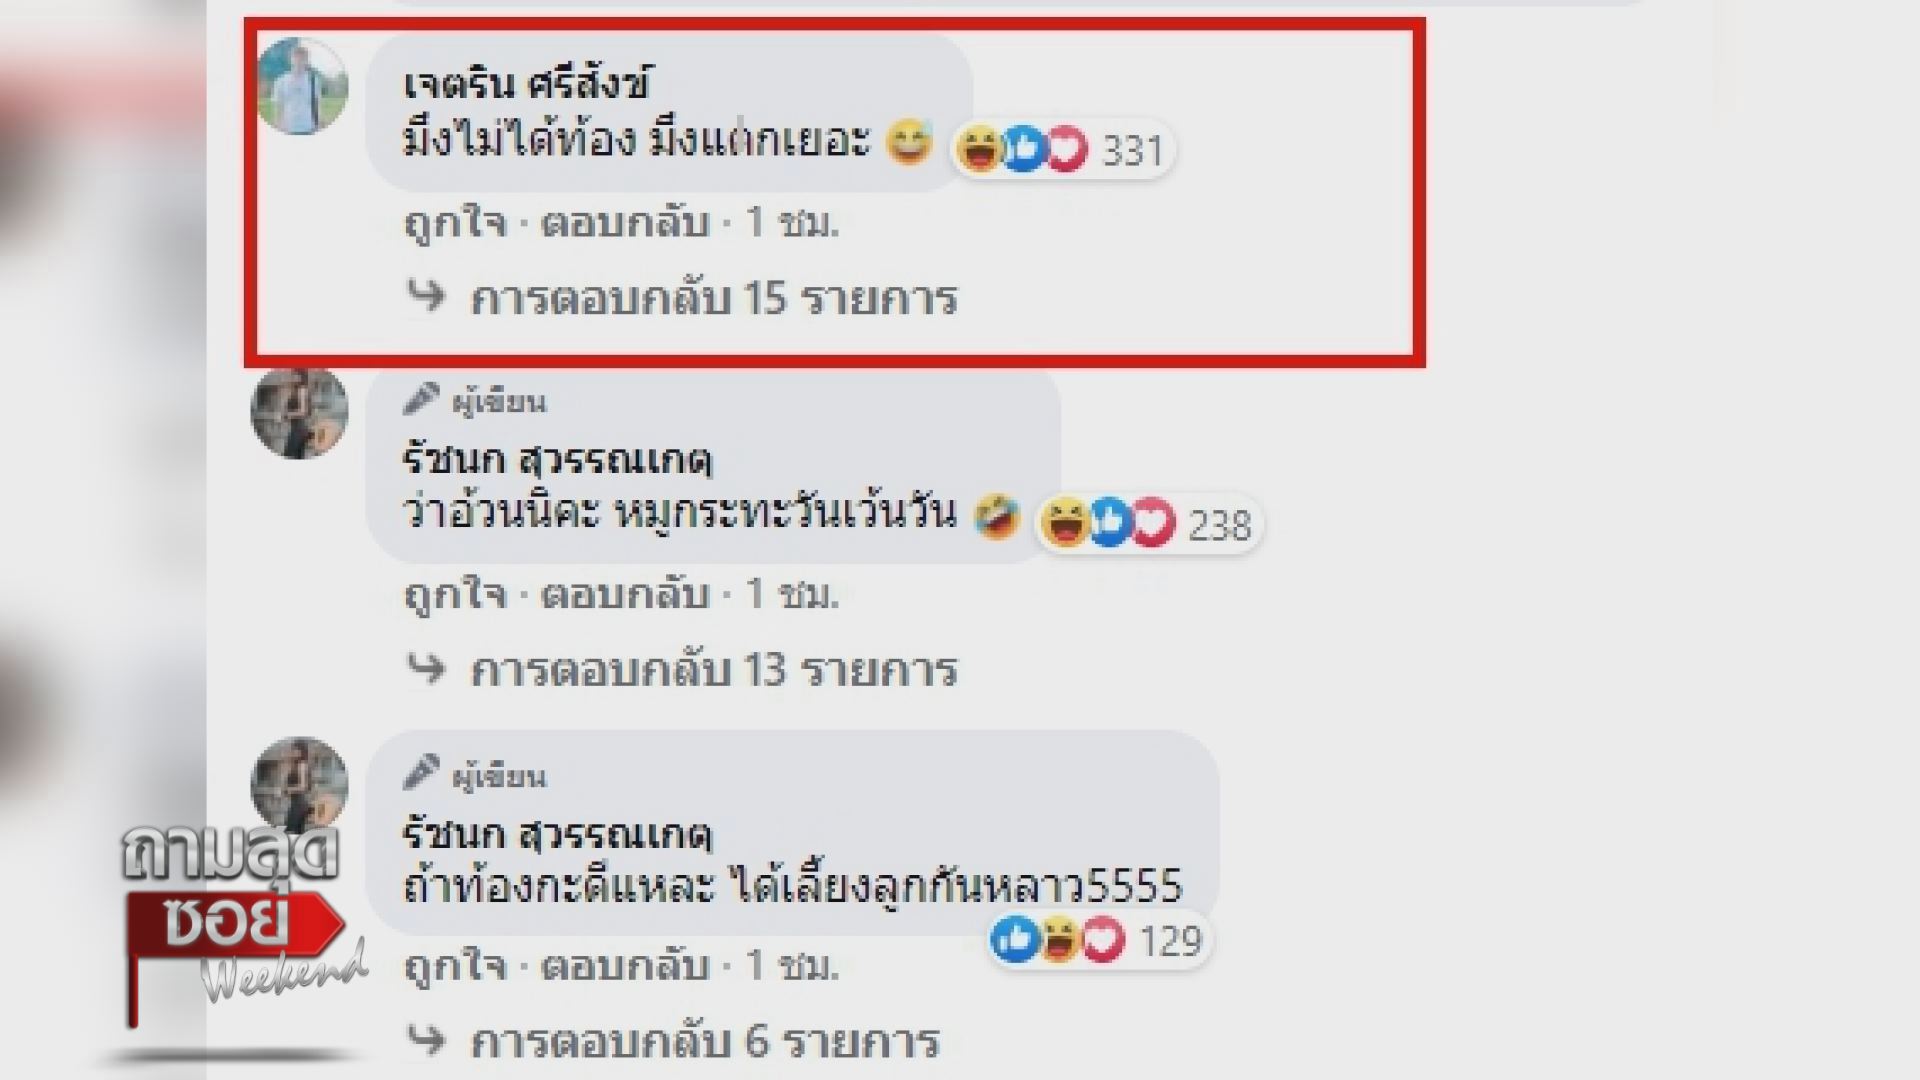Expand การตอบกลับ 15 รายการ replies

coord(714,298)
